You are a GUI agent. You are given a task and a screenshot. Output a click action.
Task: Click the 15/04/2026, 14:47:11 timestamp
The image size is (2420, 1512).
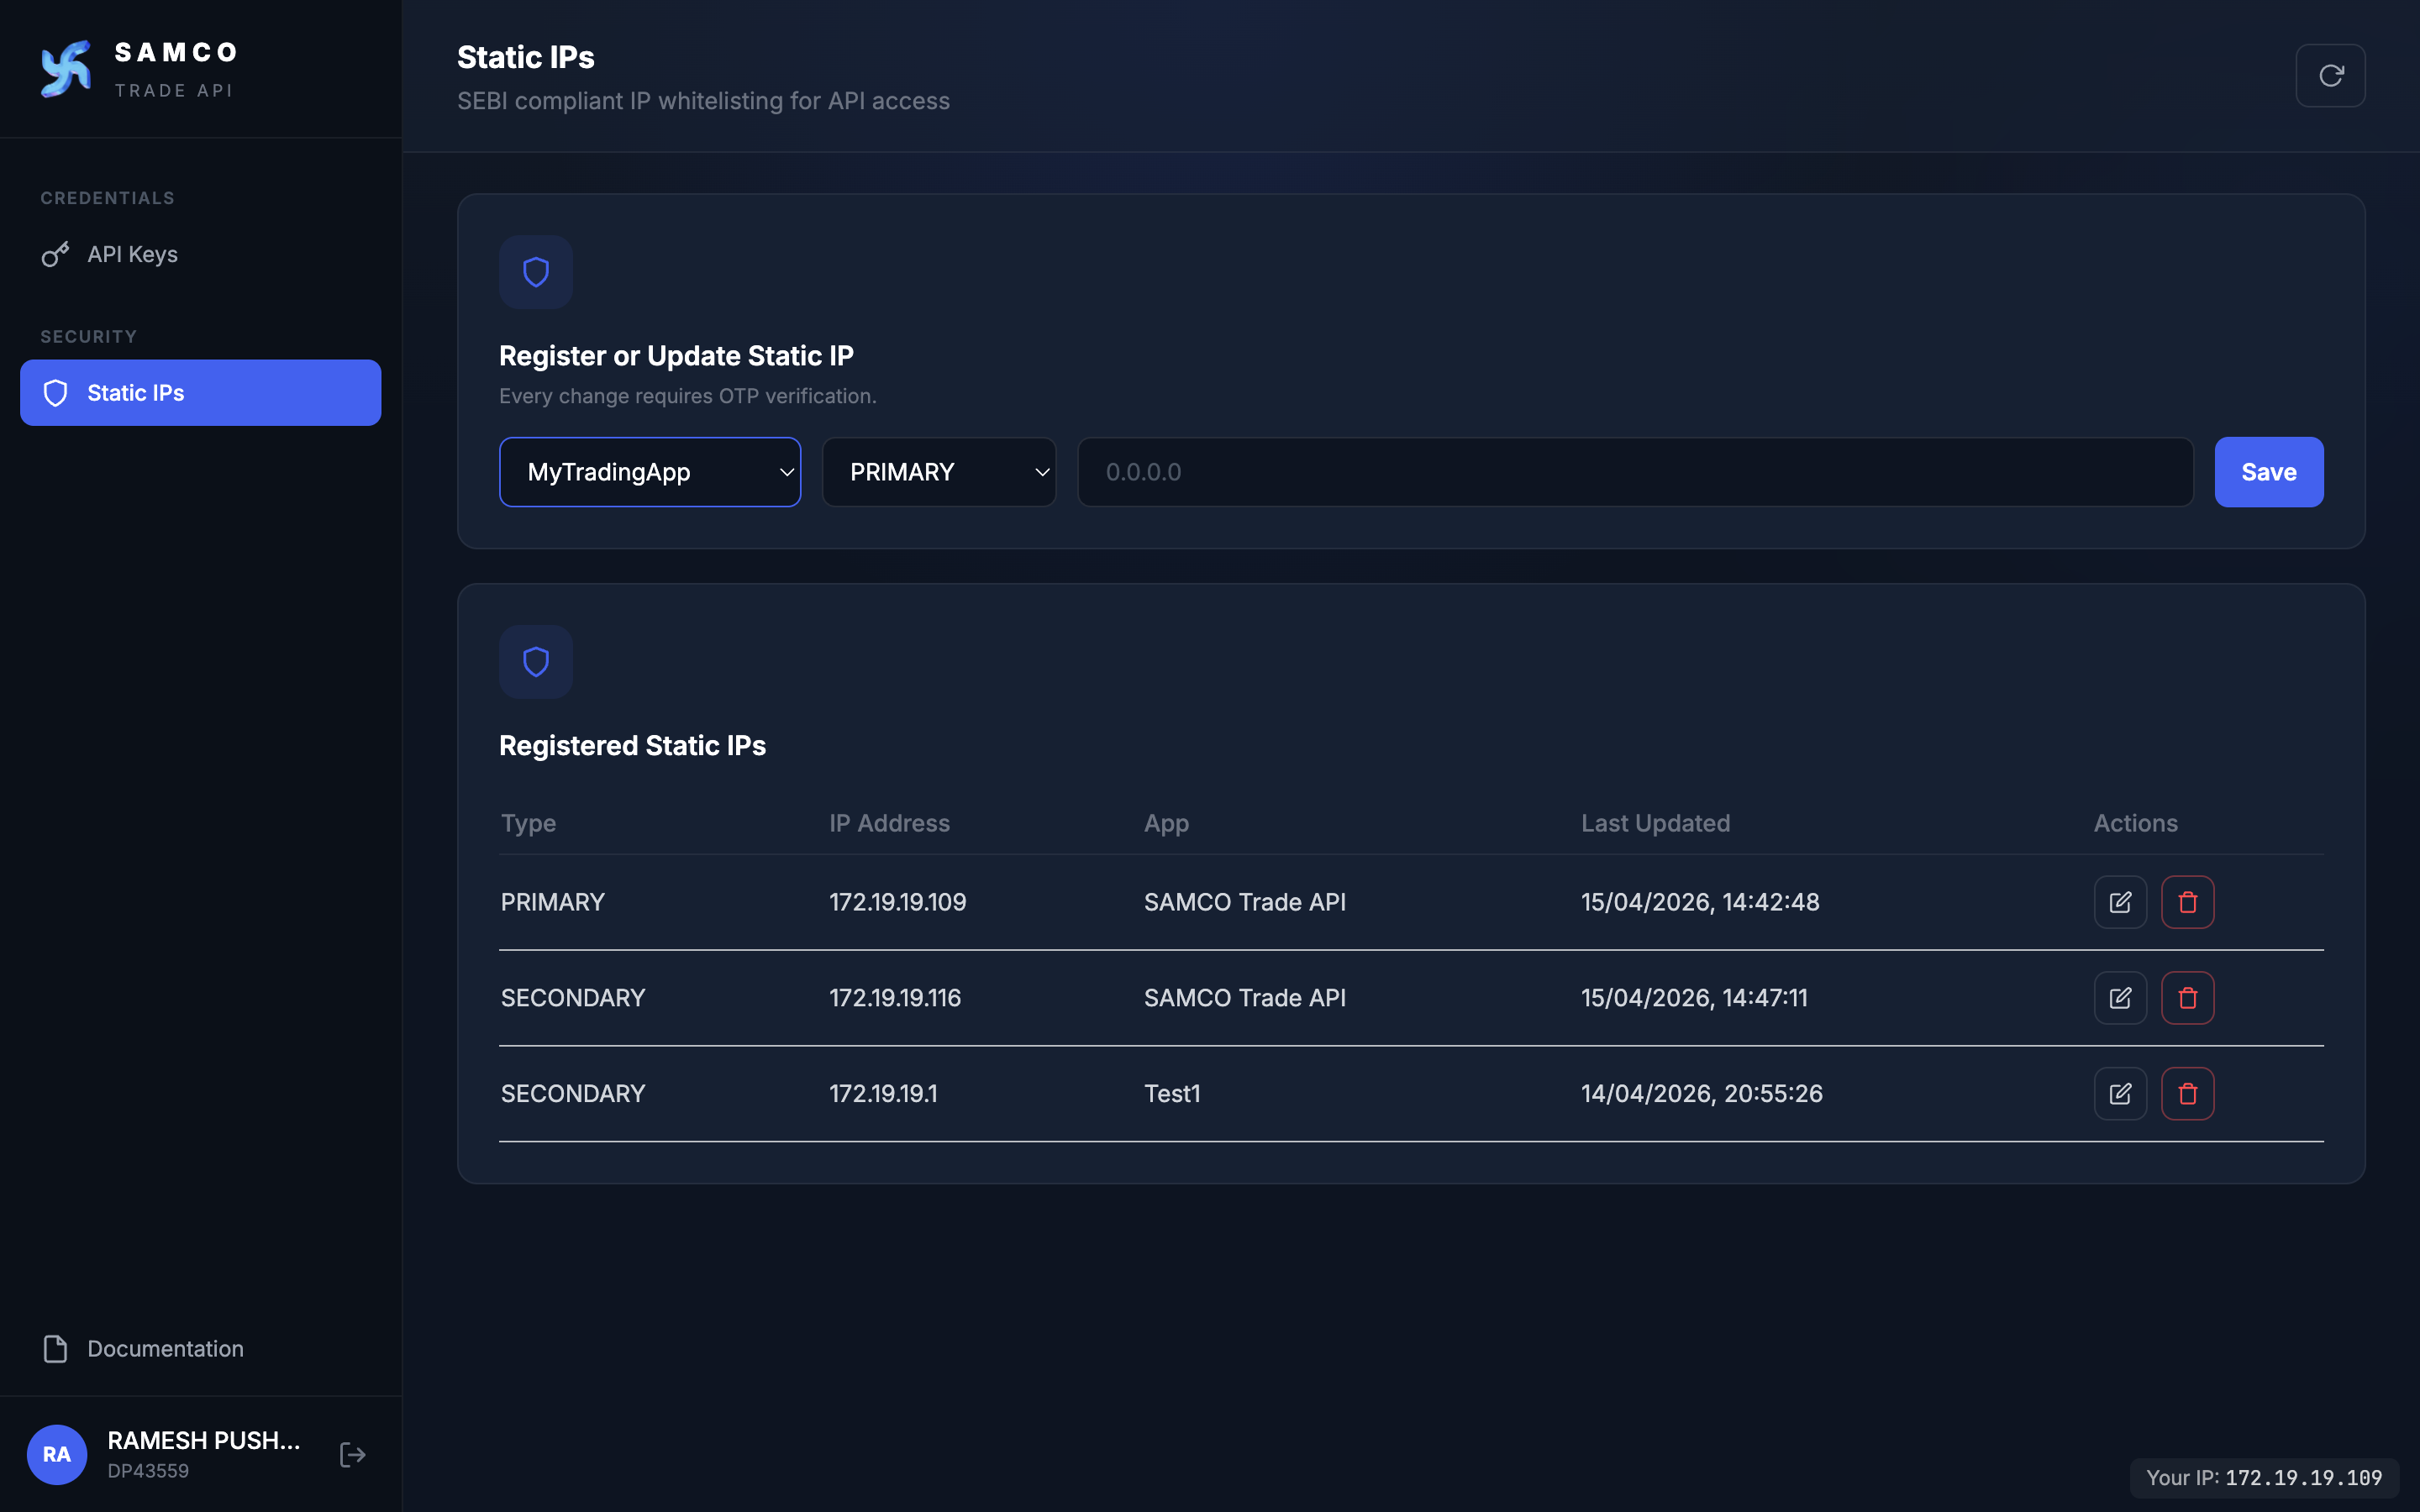tap(1694, 998)
